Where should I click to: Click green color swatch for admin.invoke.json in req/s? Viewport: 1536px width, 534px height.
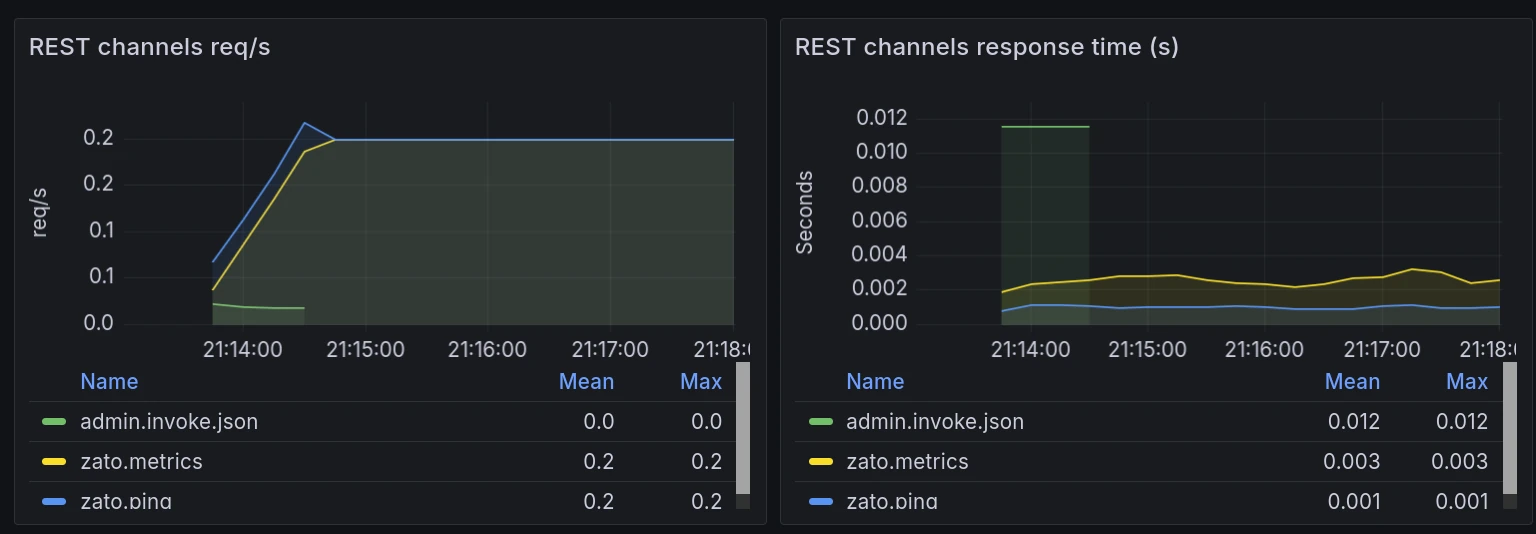54,422
